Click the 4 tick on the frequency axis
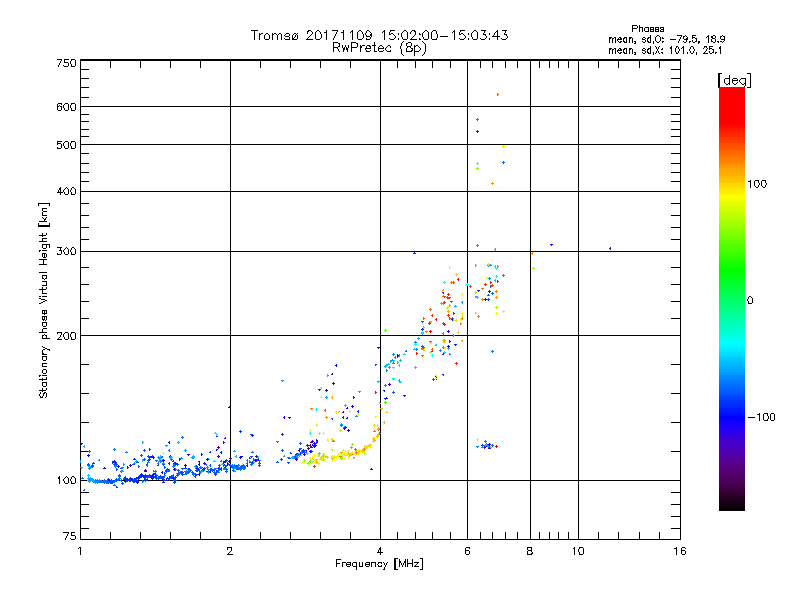Image resolution: width=800 pixels, height=600 pixels. (x=380, y=551)
